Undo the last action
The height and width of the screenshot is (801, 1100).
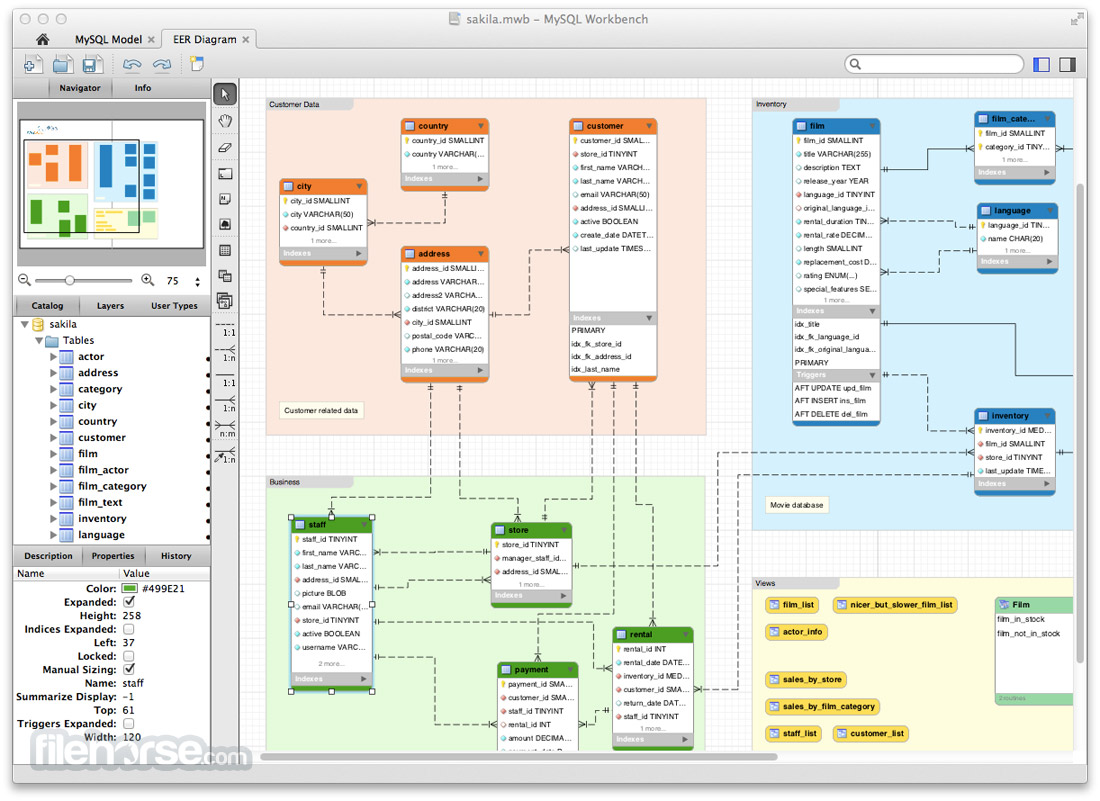click(132, 65)
